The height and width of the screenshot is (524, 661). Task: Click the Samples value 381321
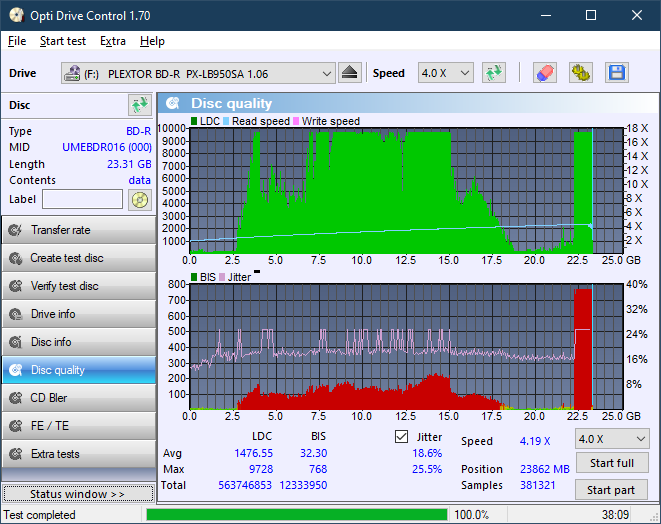(x=537, y=485)
